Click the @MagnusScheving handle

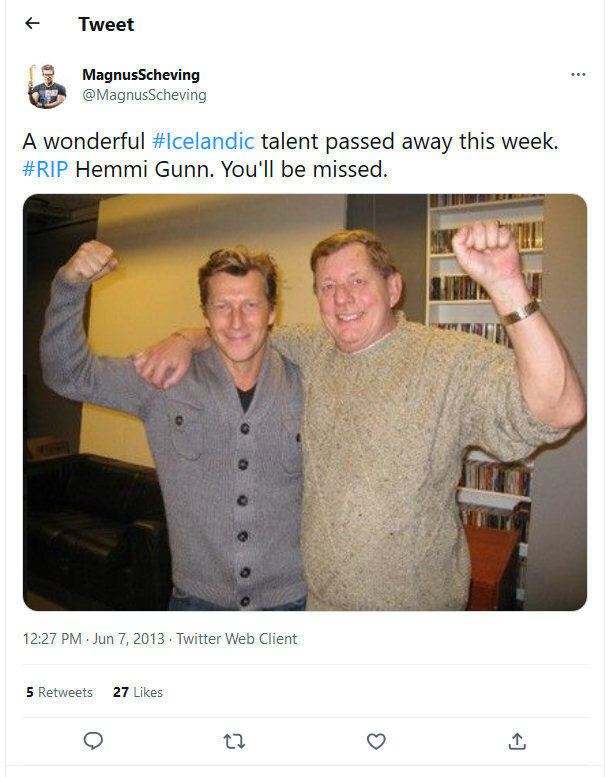144,95
